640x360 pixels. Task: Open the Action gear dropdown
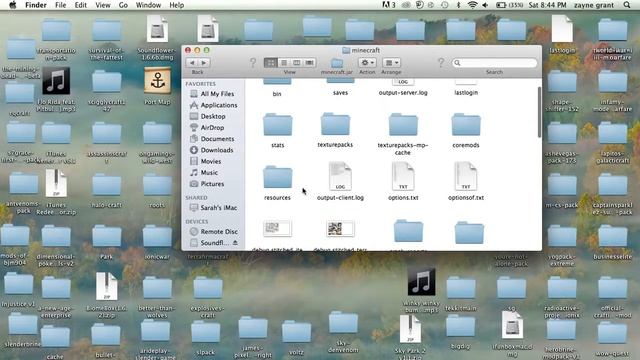click(367, 62)
